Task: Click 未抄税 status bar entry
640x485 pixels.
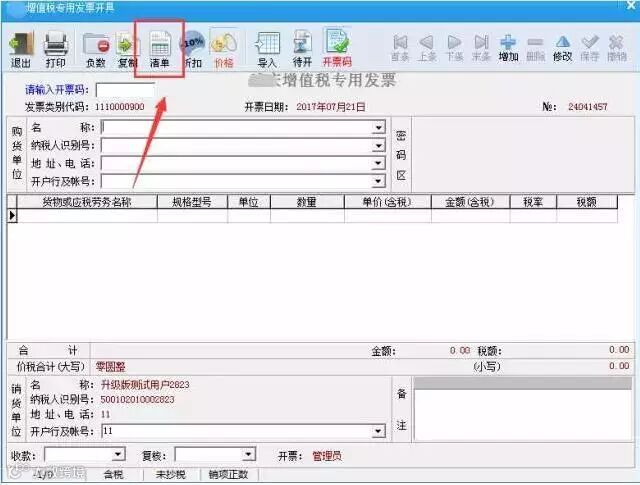Action: pos(171,474)
